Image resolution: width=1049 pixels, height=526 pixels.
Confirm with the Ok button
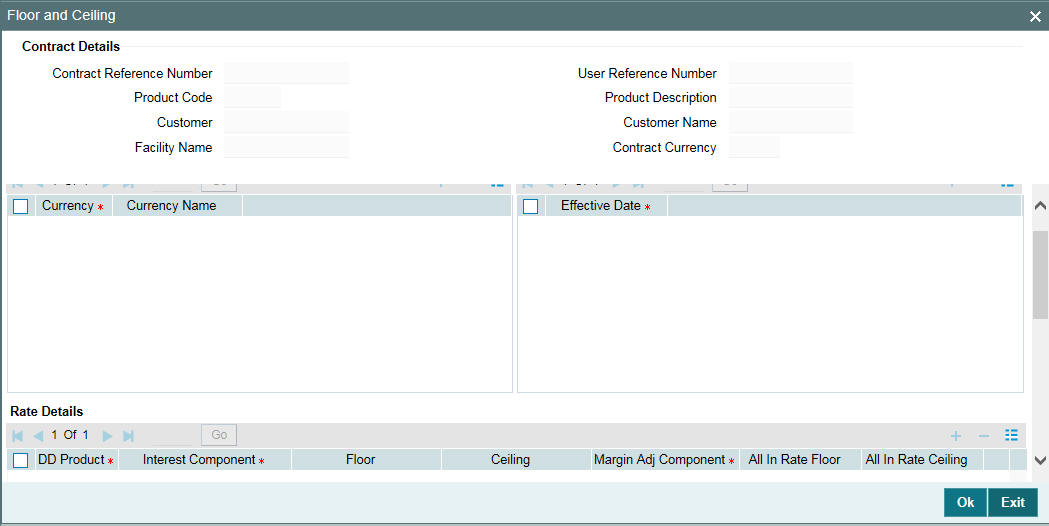[x=965, y=503]
